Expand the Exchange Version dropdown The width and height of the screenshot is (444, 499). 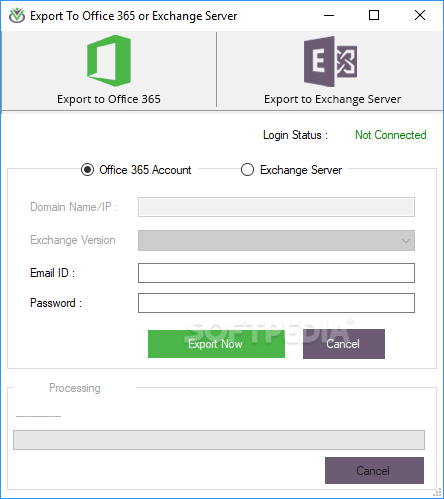pos(276,240)
